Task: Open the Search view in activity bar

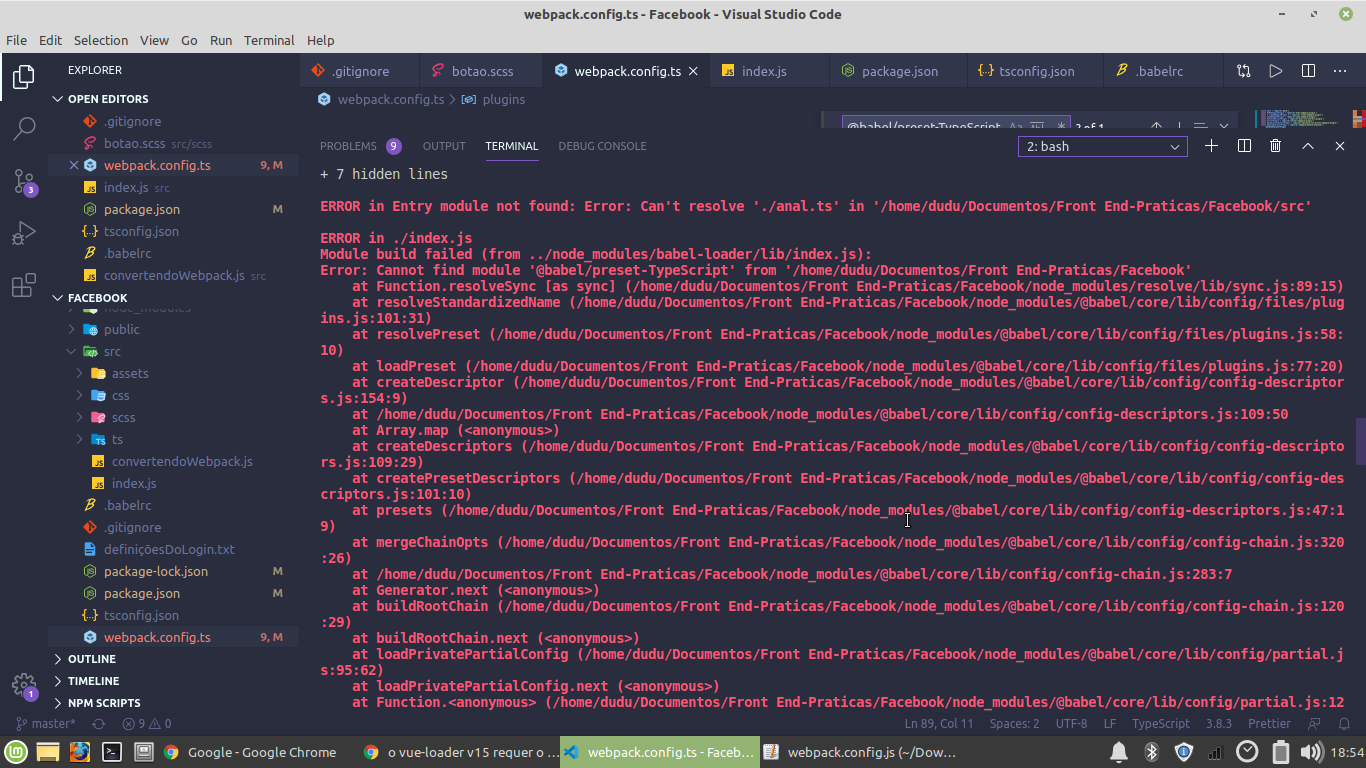Action: coord(24,128)
